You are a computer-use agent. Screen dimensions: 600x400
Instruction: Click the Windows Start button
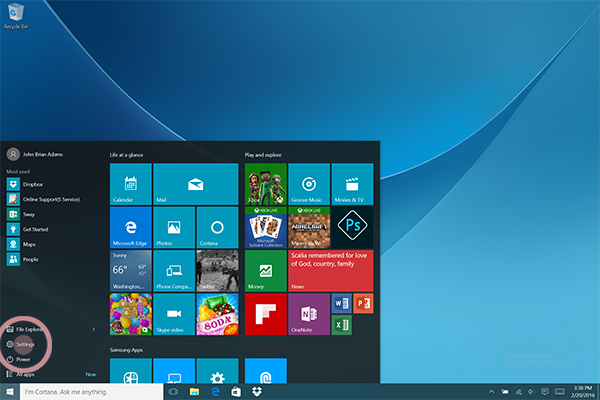coord(10,392)
